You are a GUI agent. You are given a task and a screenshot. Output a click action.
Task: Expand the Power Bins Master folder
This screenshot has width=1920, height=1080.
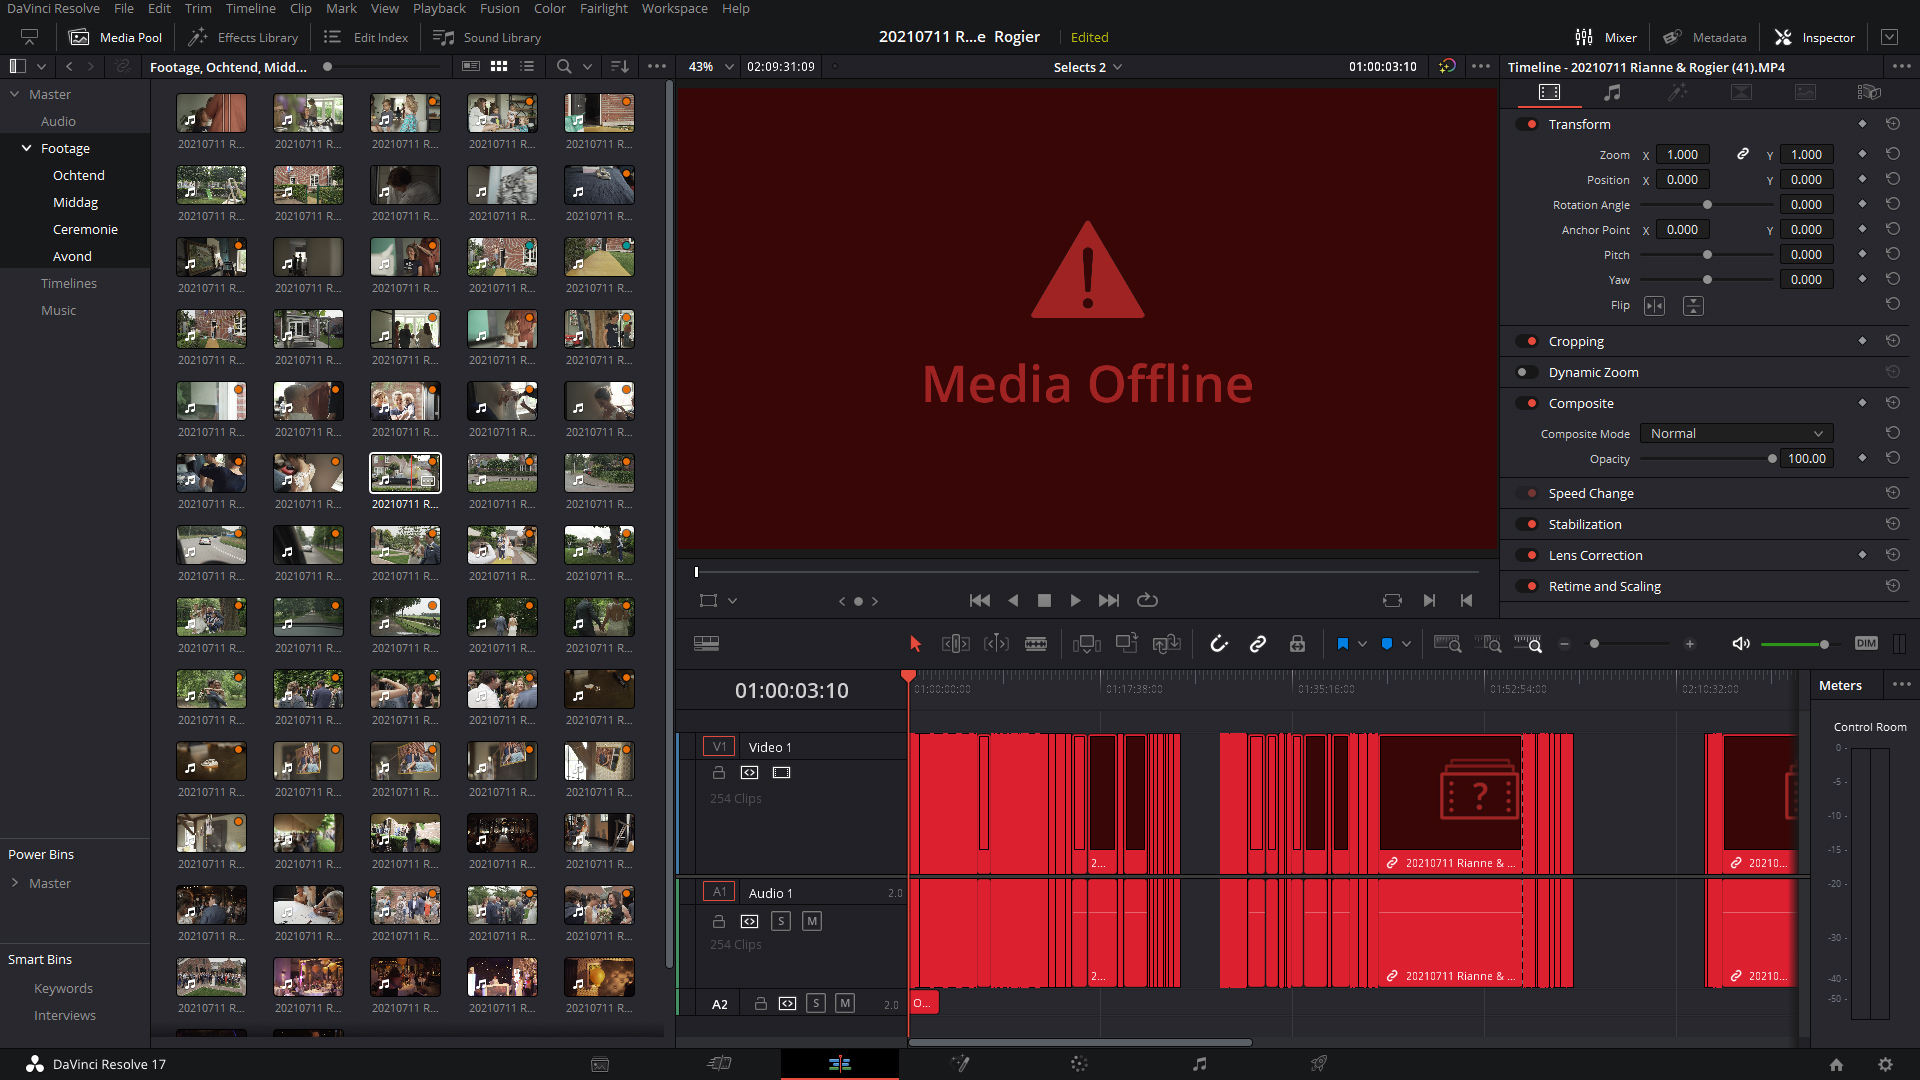(x=15, y=883)
